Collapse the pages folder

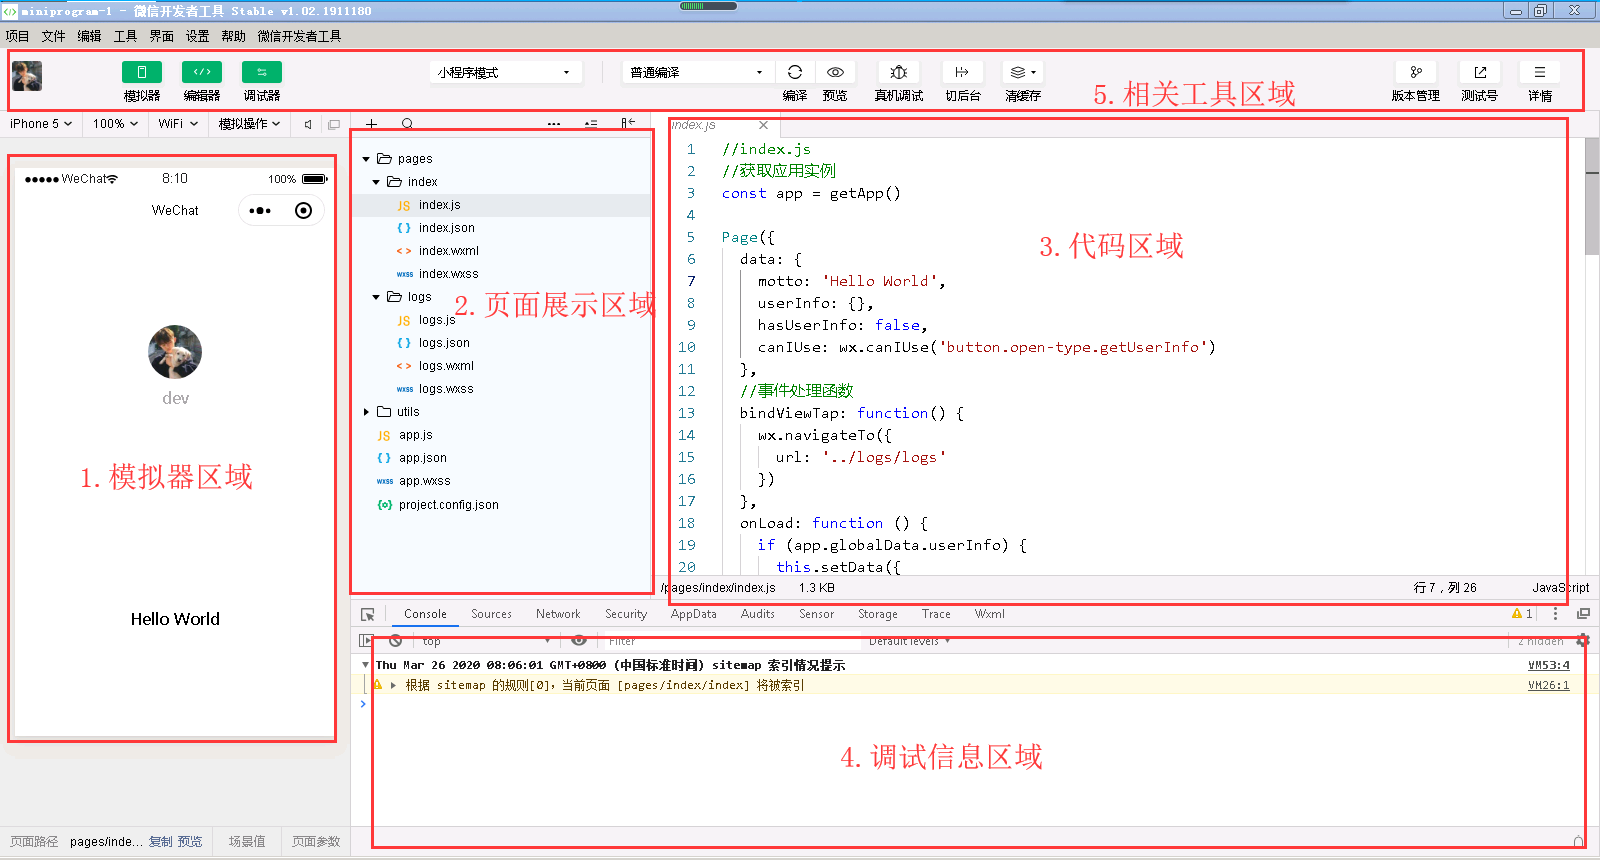point(366,159)
